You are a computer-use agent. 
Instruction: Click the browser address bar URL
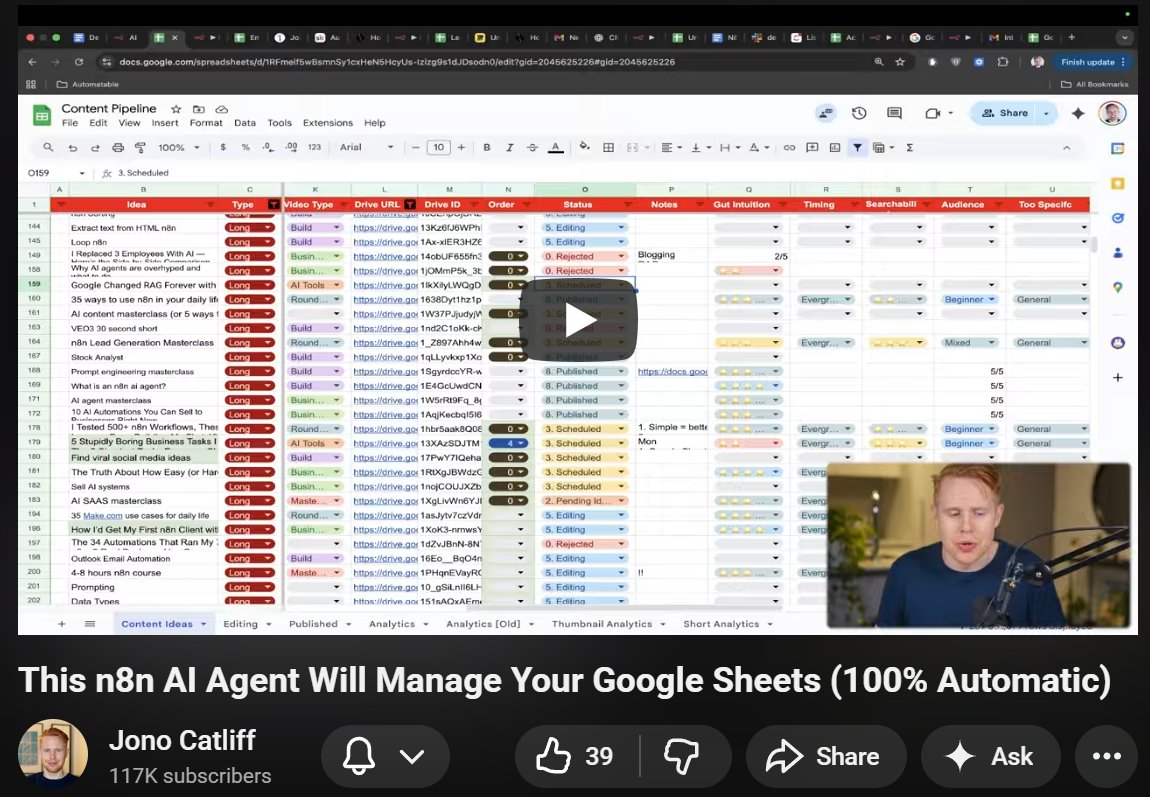[397, 62]
